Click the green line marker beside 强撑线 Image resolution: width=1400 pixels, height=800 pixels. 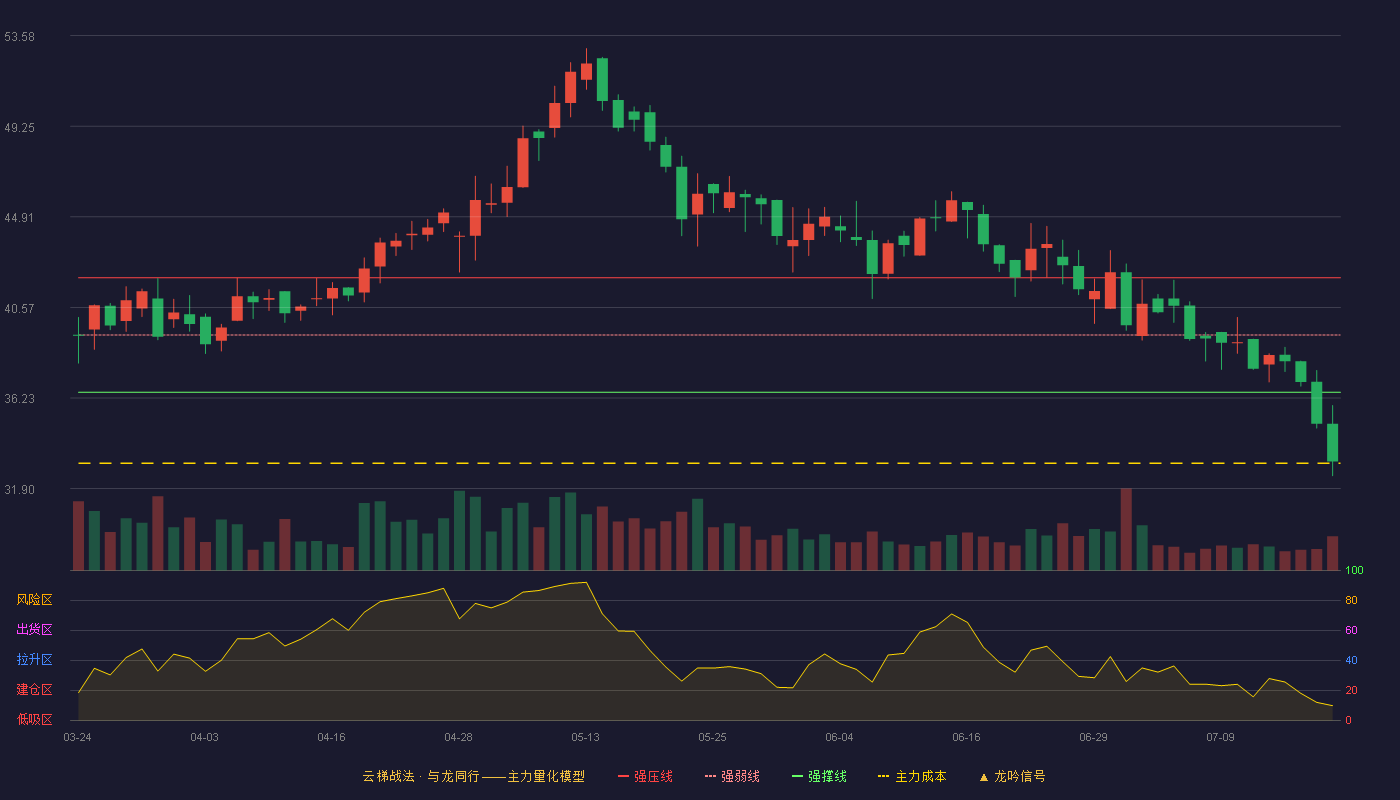click(797, 776)
